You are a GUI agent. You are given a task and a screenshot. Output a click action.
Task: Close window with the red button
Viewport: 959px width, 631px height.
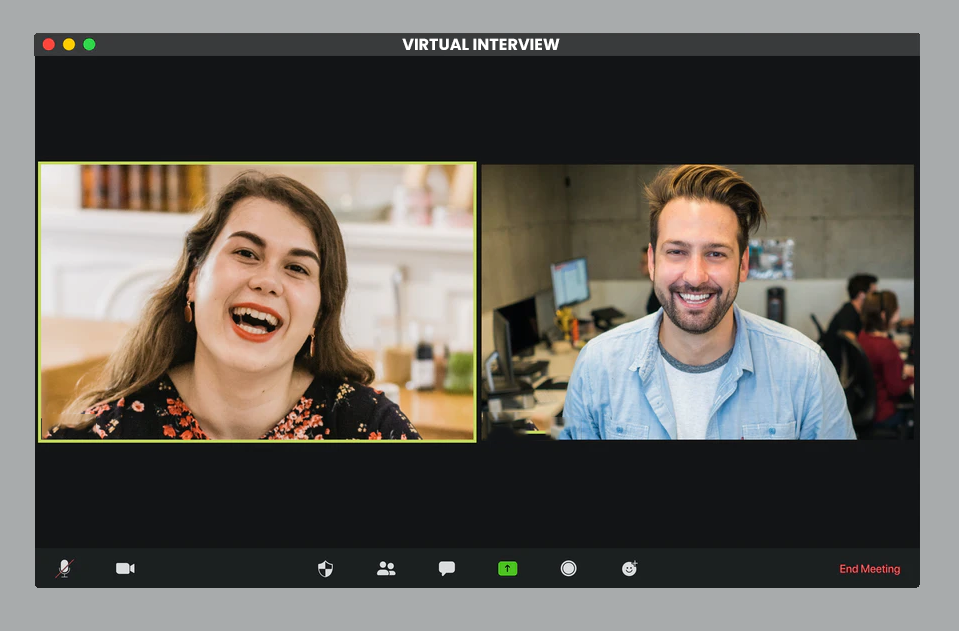click(x=49, y=45)
